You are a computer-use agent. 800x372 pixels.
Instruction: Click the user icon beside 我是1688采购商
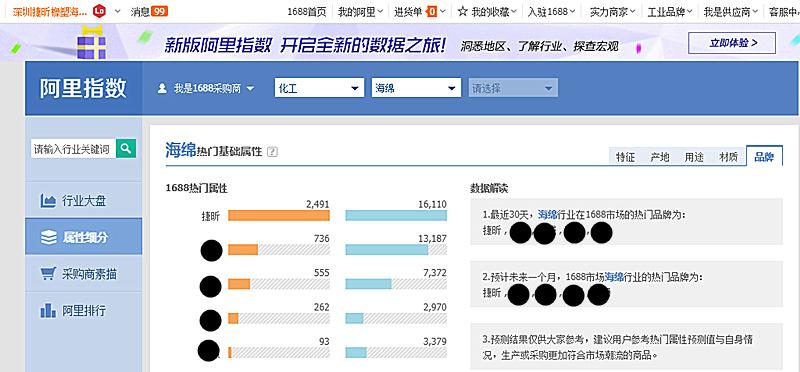tap(162, 88)
